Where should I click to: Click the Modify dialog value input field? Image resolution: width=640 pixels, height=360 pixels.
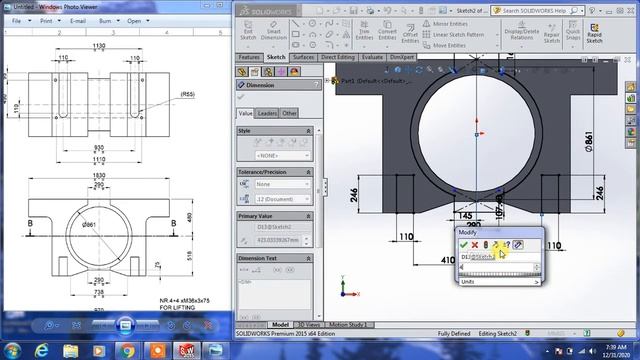[496, 267]
